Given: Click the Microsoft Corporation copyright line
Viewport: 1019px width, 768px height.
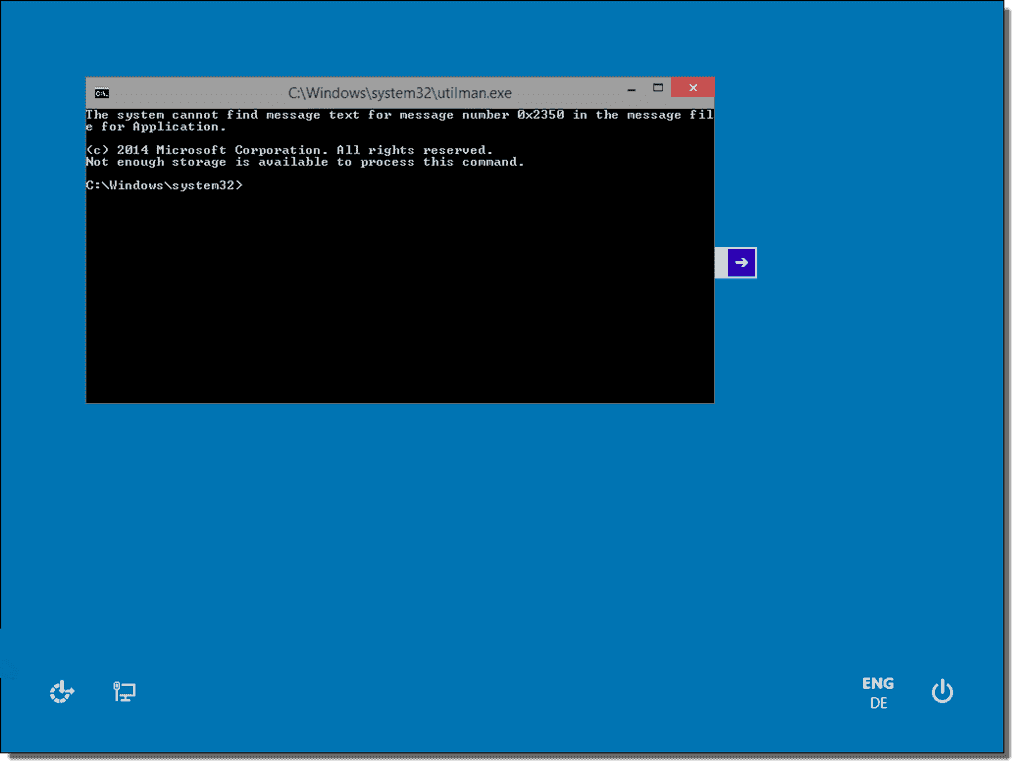Looking at the screenshot, I should pyautogui.click(x=289, y=150).
